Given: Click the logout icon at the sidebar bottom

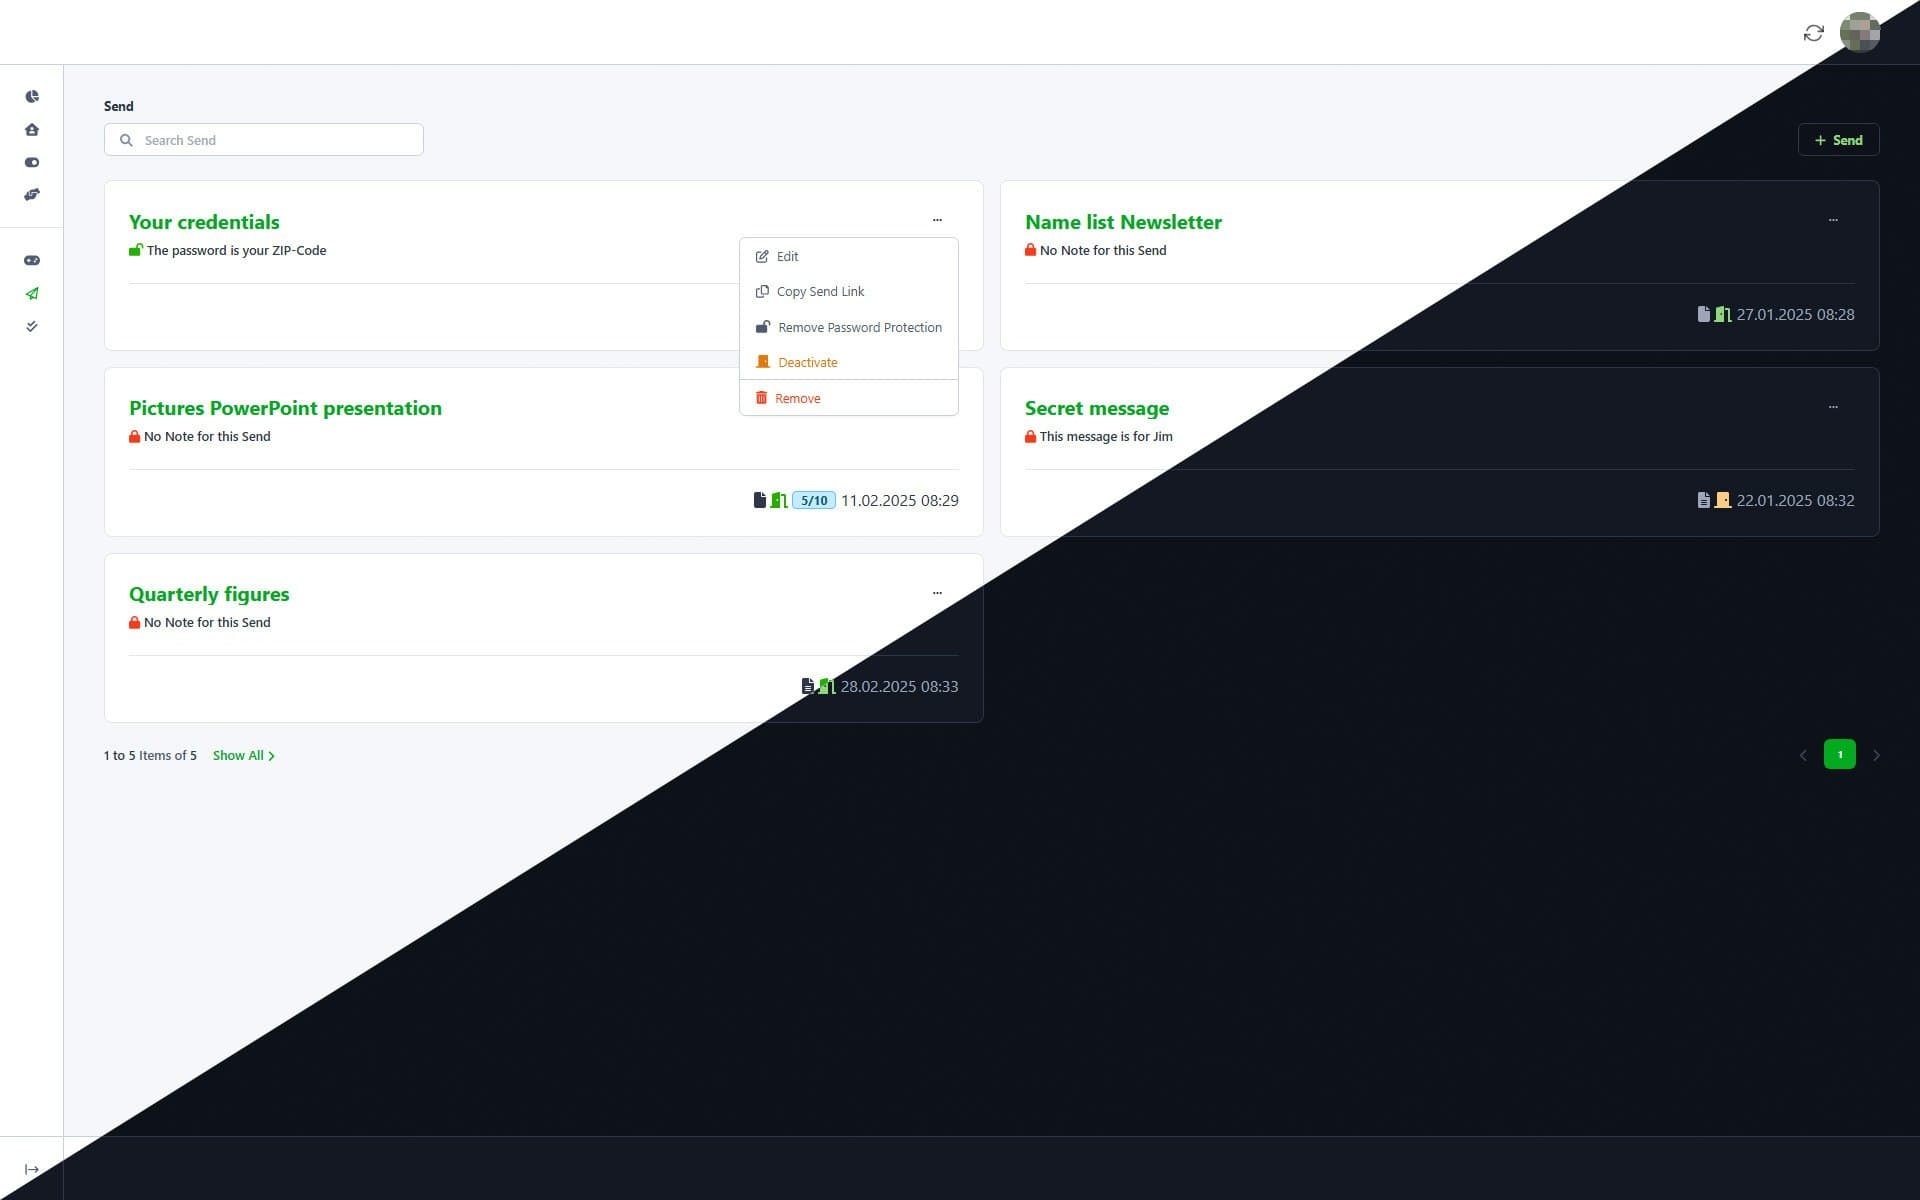Looking at the screenshot, I should (32, 1168).
